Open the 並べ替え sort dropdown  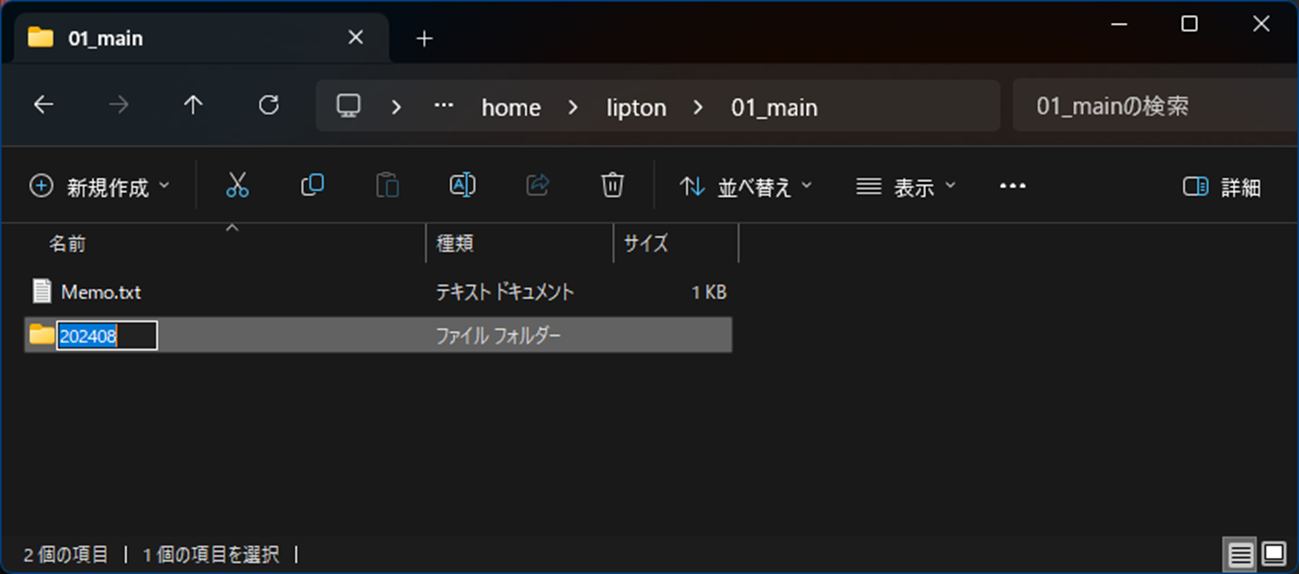(x=745, y=187)
